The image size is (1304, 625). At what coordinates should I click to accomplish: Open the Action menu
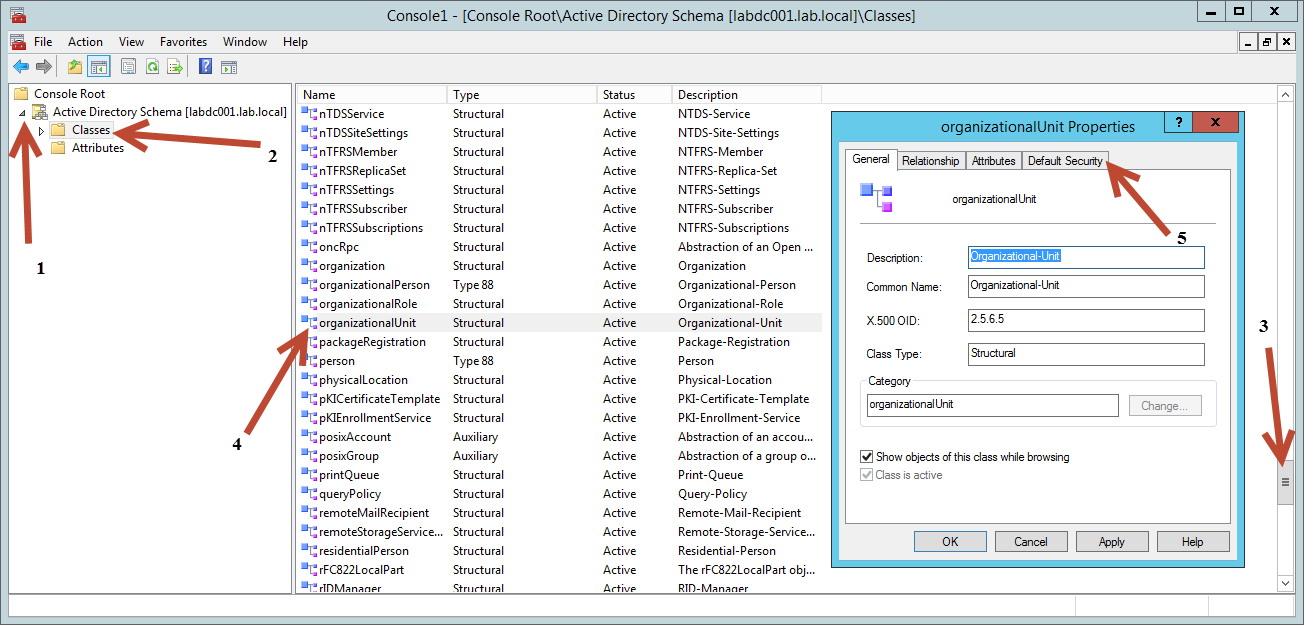[x=85, y=42]
